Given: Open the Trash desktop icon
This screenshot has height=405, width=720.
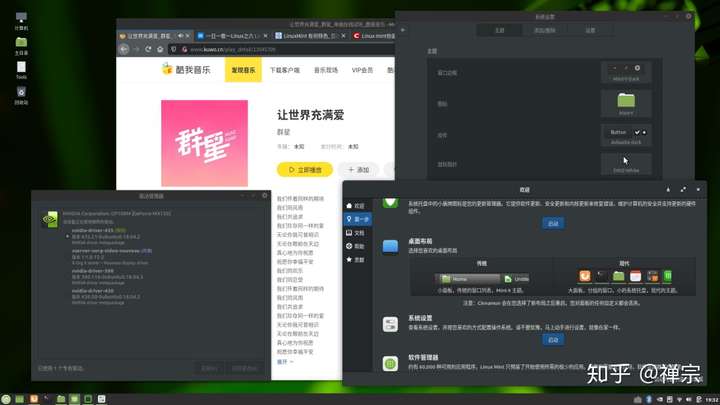Looking at the screenshot, I should (21, 95).
